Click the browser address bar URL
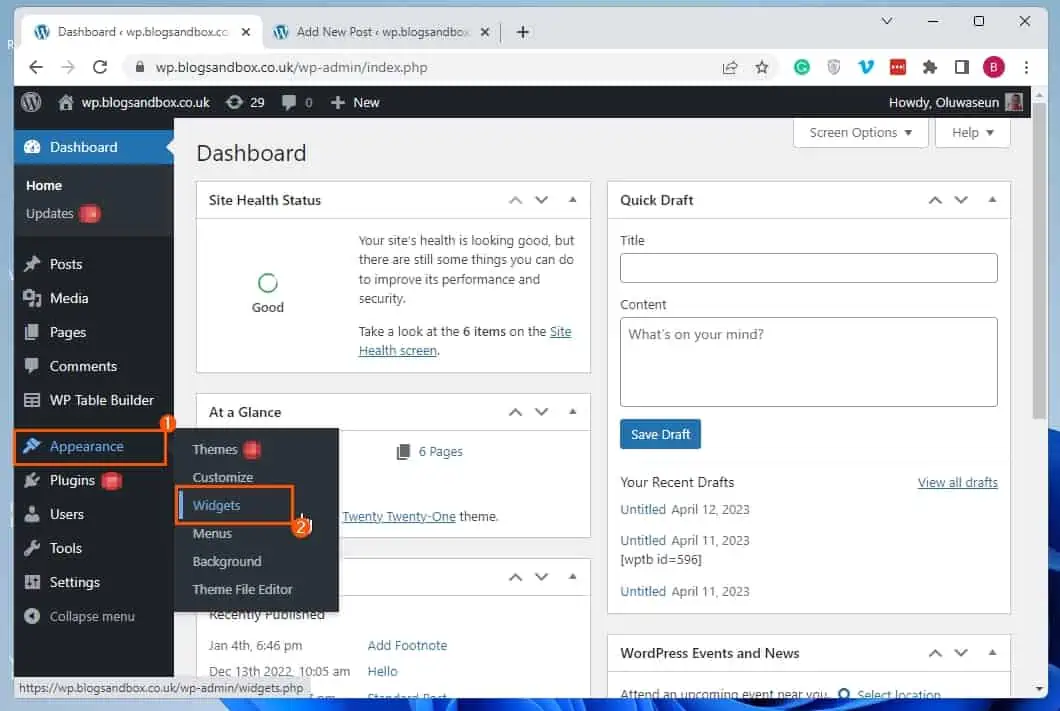 tap(291, 67)
